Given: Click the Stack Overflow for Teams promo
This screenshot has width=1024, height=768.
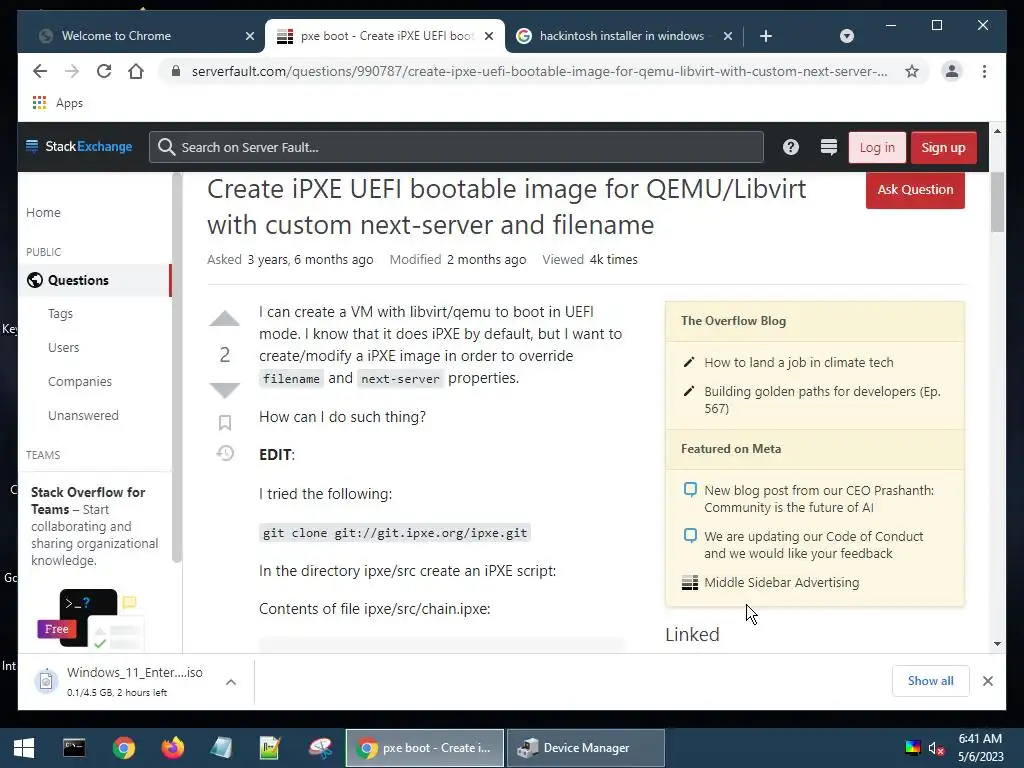Looking at the screenshot, I should coord(95,526).
